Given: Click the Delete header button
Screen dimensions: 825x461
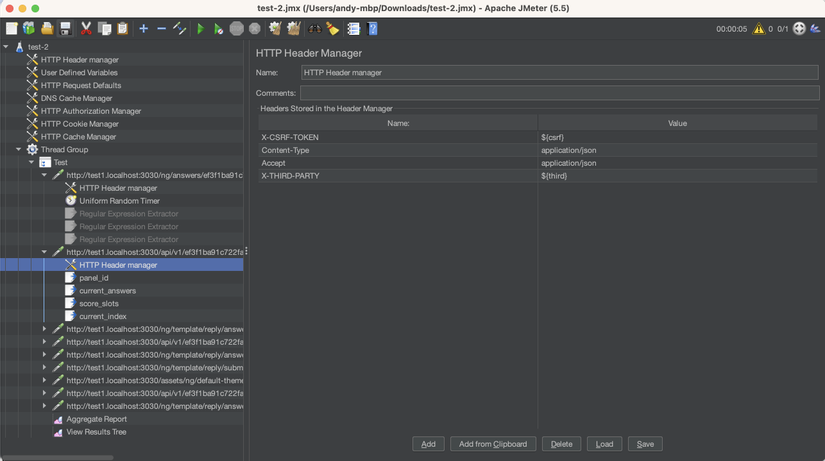Looking at the screenshot, I should [x=561, y=444].
